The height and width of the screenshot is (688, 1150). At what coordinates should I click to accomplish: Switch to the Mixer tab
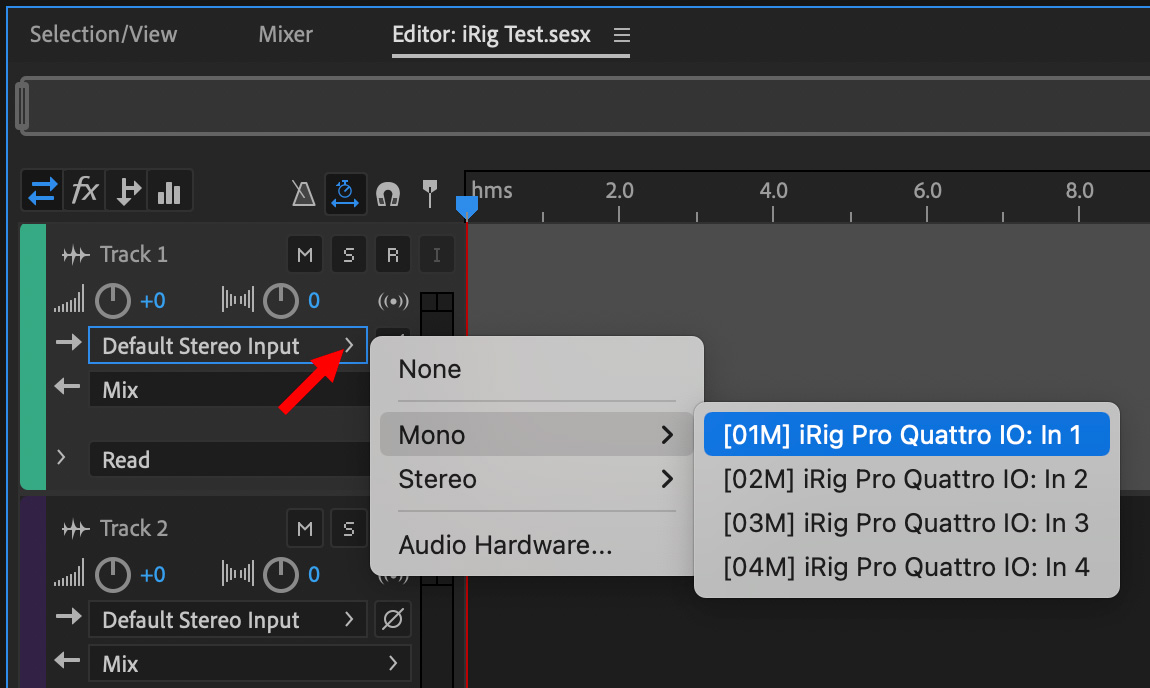285,34
